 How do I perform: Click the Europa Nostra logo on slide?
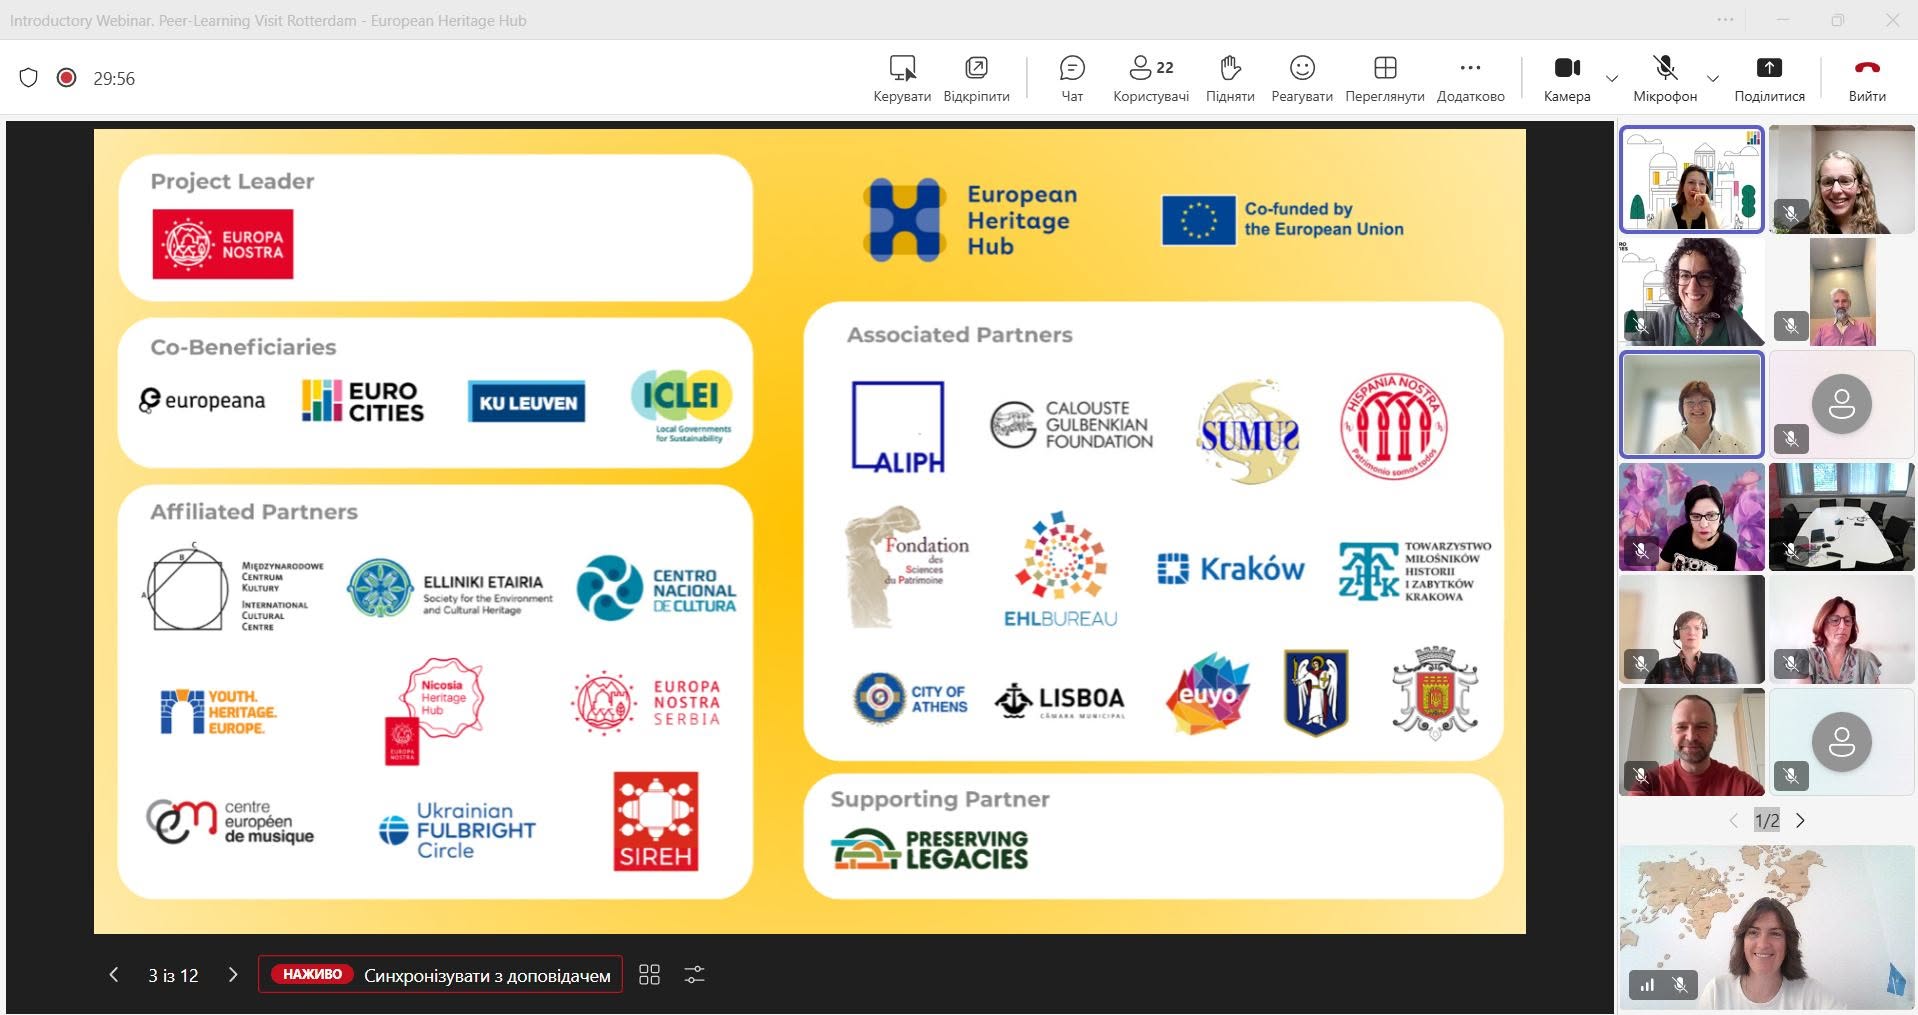pyautogui.click(x=223, y=244)
